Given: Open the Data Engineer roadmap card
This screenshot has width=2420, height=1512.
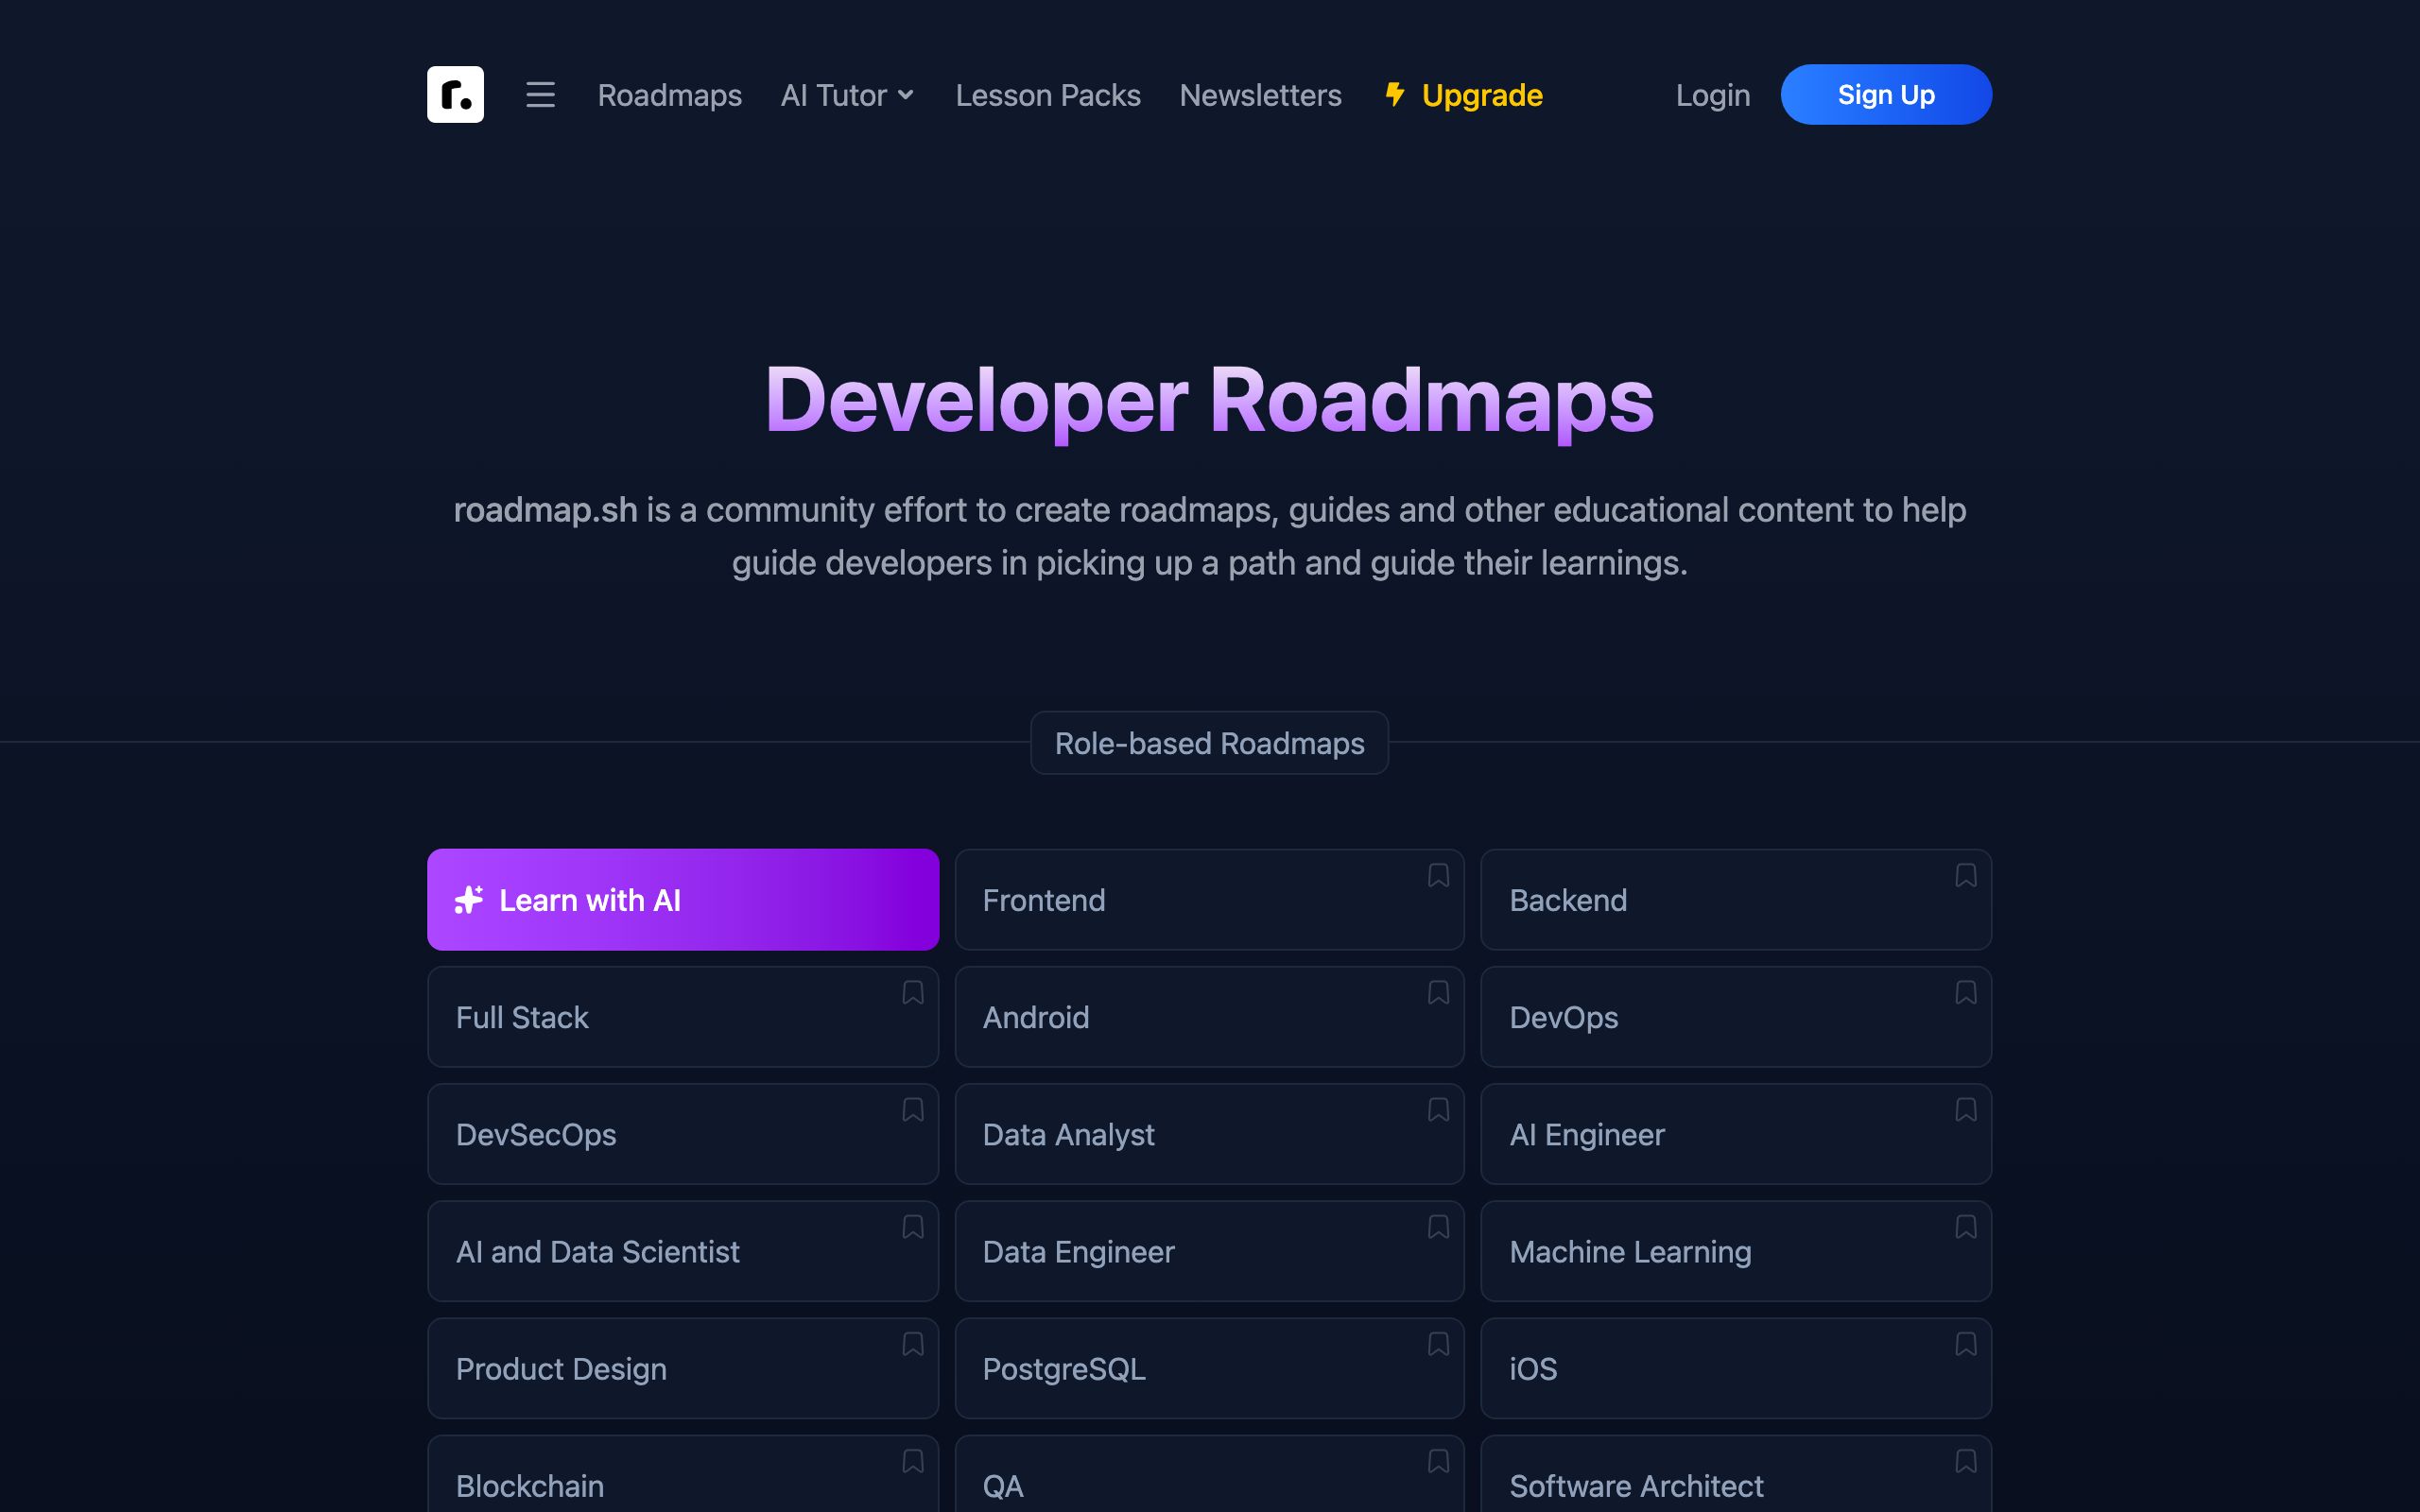Looking at the screenshot, I should coord(1209,1250).
